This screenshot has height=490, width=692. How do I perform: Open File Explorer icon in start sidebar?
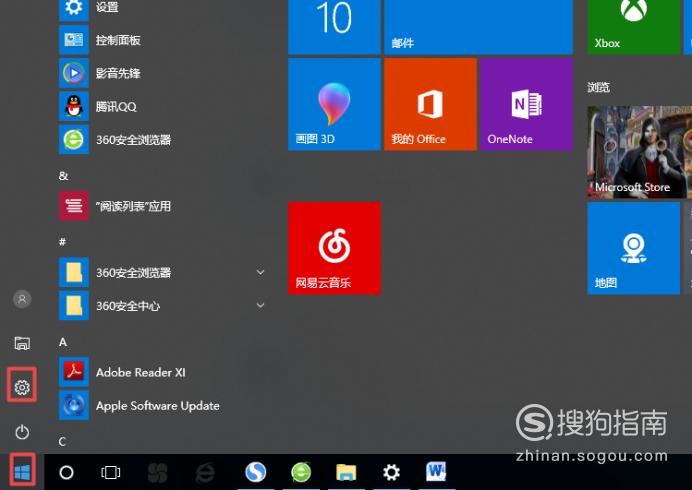pyautogui.click(x=22, y=343)
